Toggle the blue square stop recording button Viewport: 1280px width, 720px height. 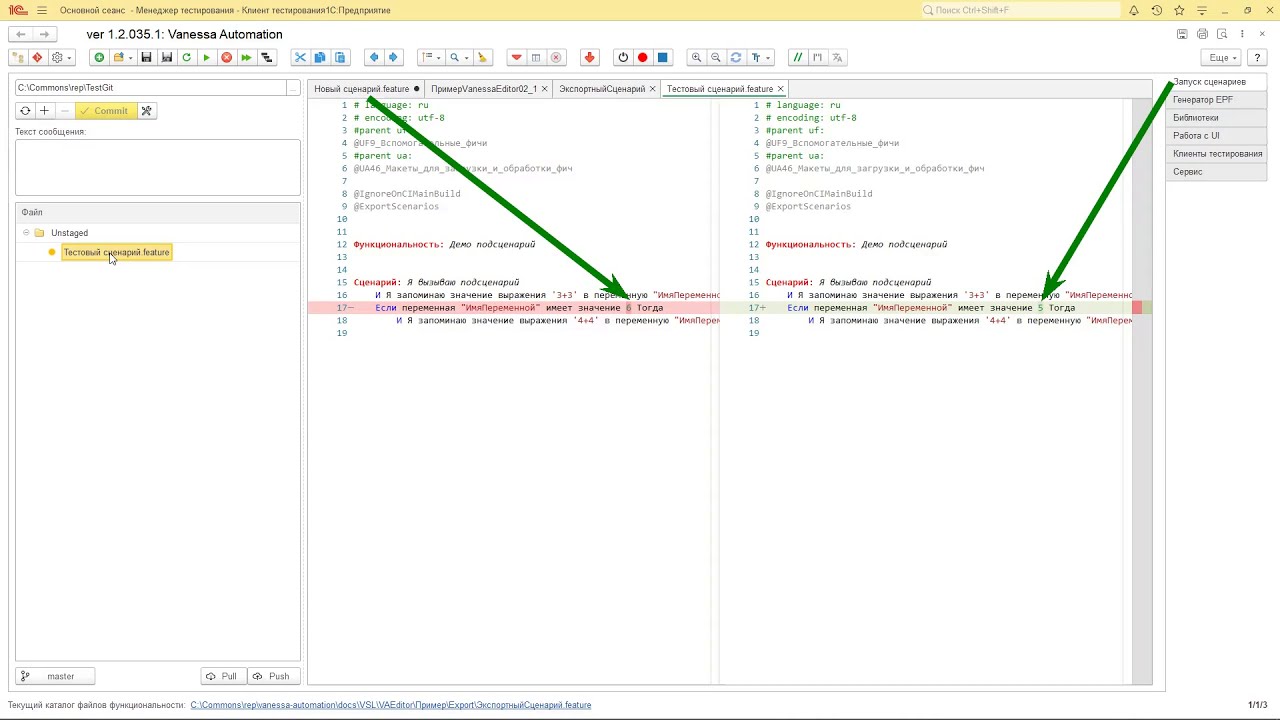(x=662, y=58)
